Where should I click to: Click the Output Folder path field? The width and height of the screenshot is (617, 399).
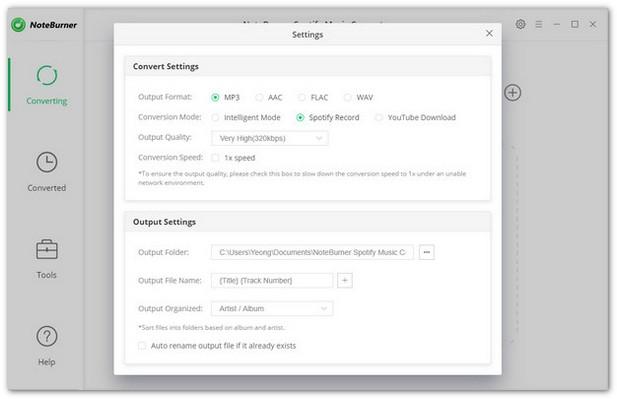[x=312, y=252]
